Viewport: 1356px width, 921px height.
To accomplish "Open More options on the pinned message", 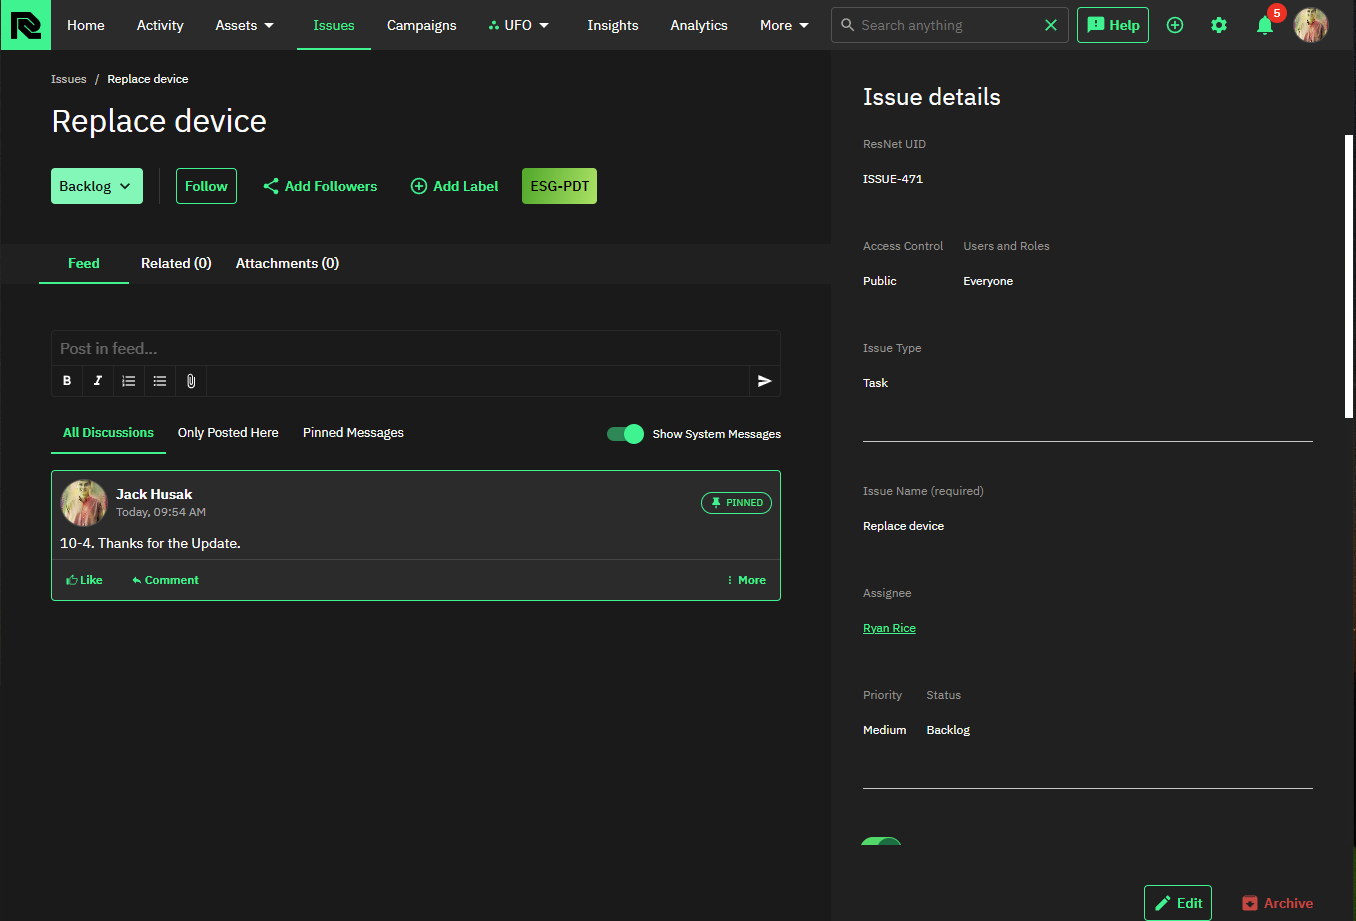I will pyautogui.click(x=746, y=580).
